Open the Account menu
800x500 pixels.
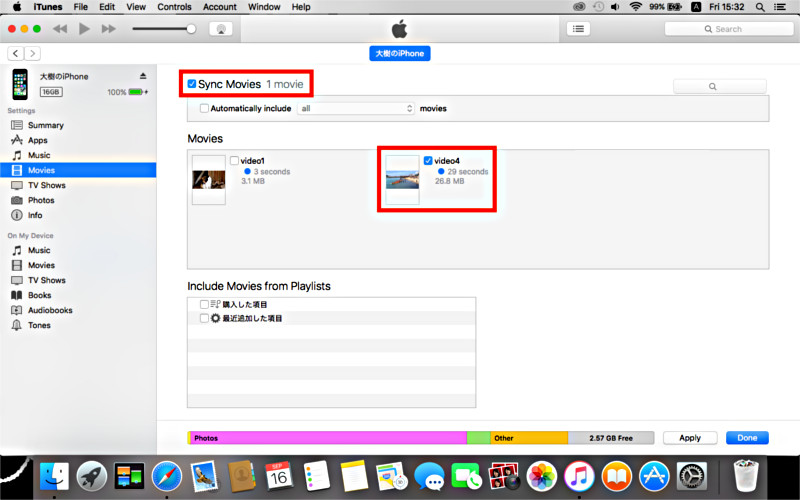click(220, 7)
